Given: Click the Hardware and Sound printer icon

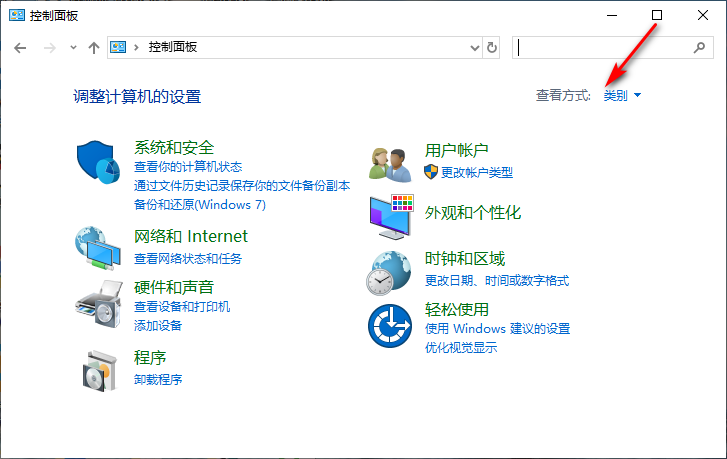Looking at the screenshot, I should point(99,304).
